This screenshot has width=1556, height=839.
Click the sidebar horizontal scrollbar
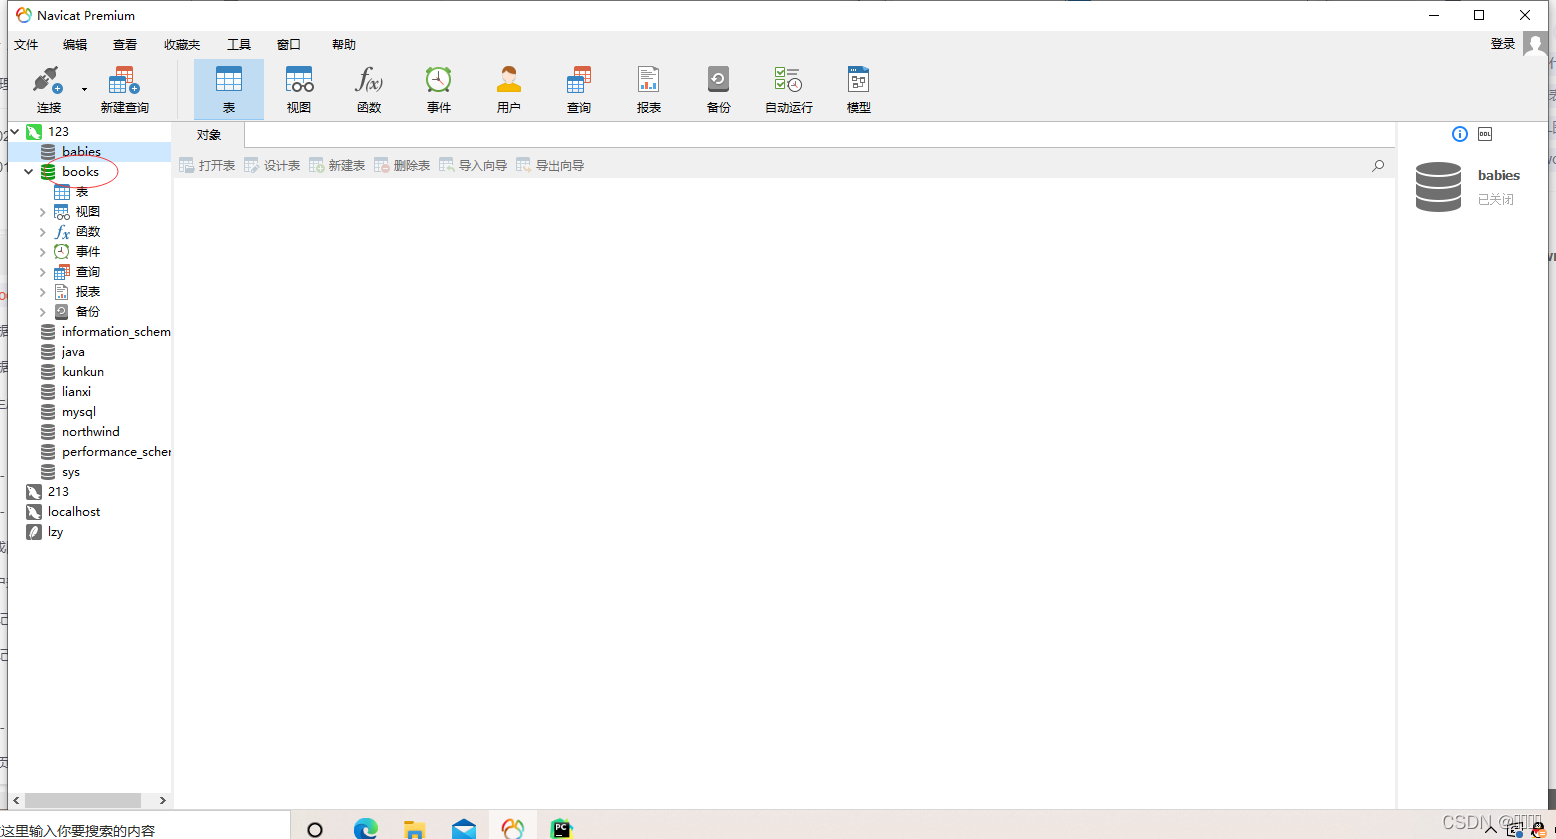pyautogui.click(x=83, y=800)
